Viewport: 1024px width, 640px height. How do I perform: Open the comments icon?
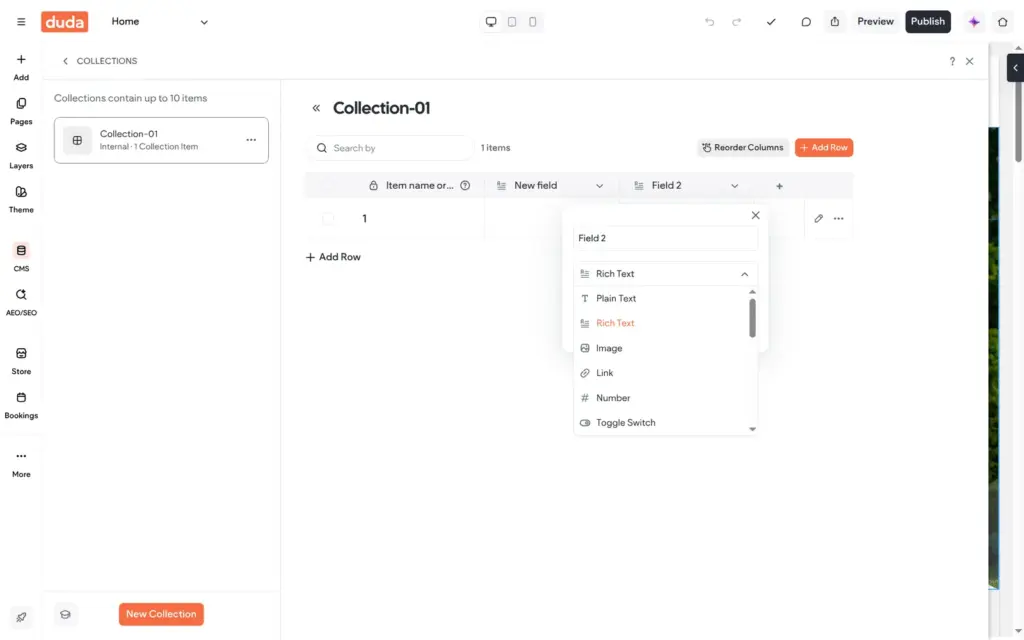(806, 22)
